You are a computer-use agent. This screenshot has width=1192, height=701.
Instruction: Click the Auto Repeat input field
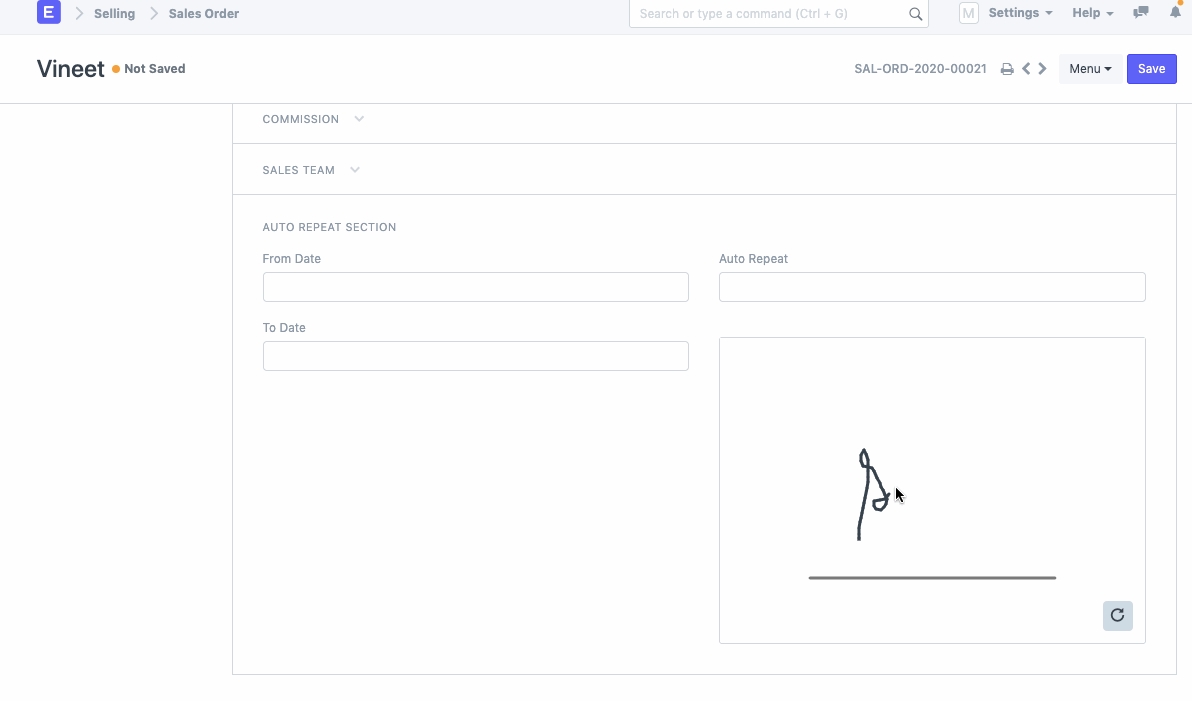[x=931, y=287]
